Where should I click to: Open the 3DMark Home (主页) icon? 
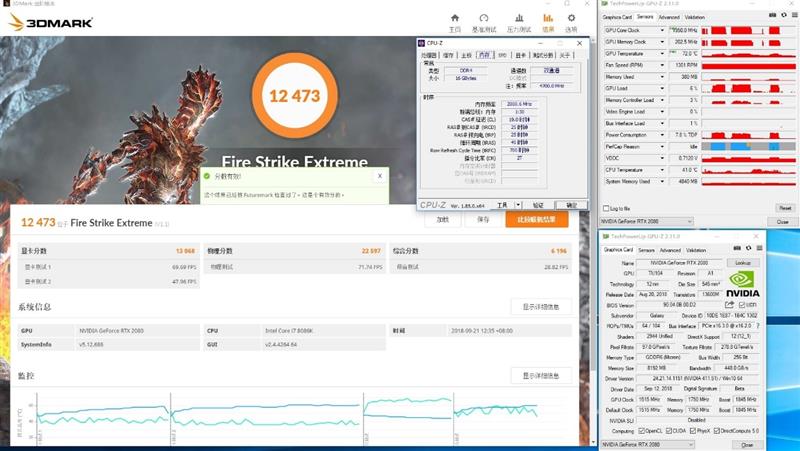(x=455, y=18)
